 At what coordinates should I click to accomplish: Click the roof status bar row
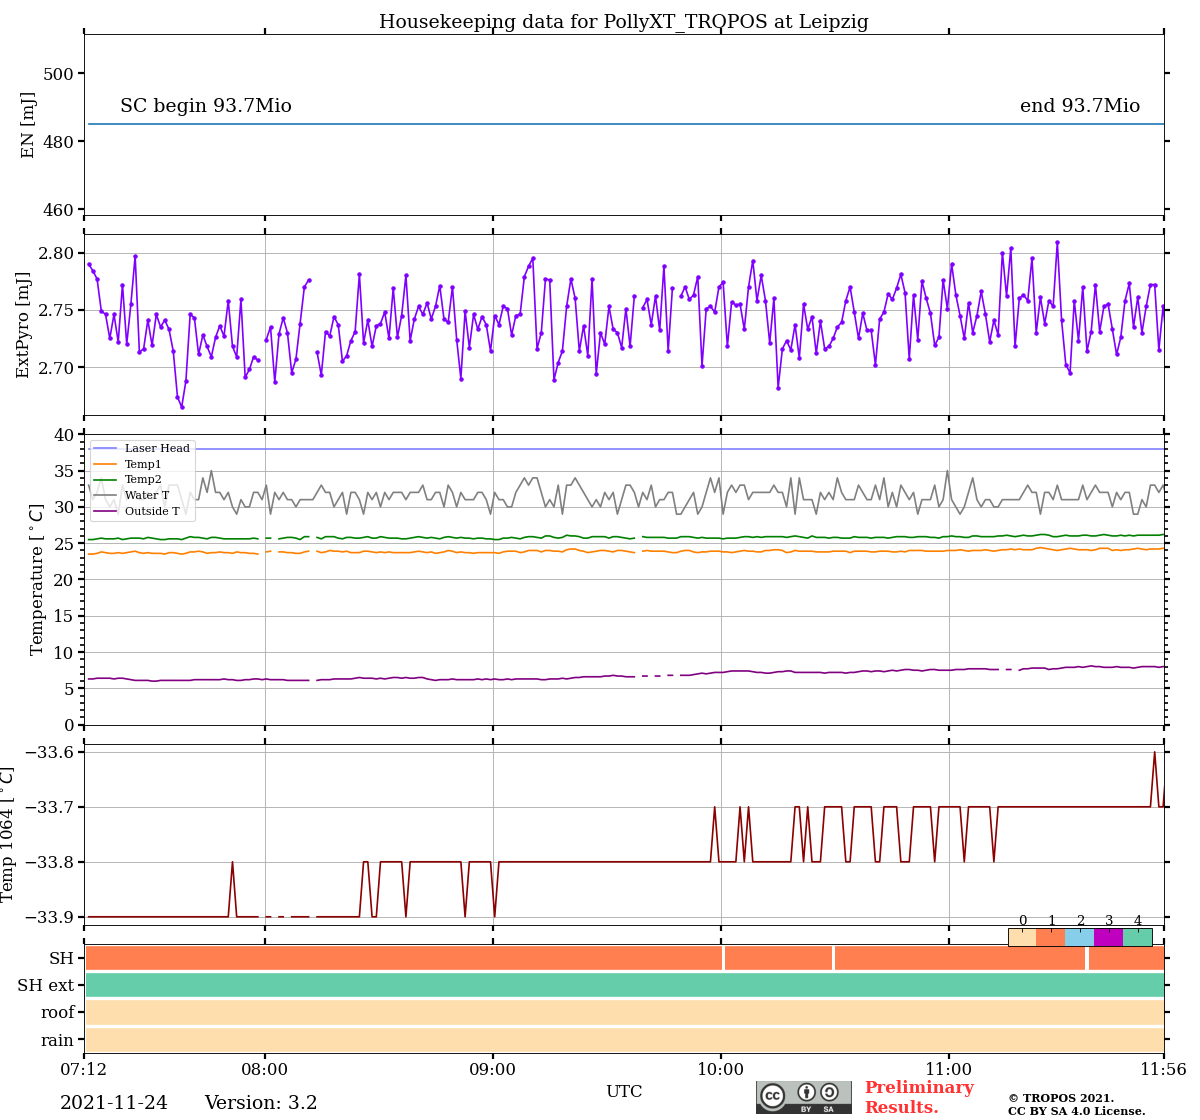click(x=624, y=1012)
